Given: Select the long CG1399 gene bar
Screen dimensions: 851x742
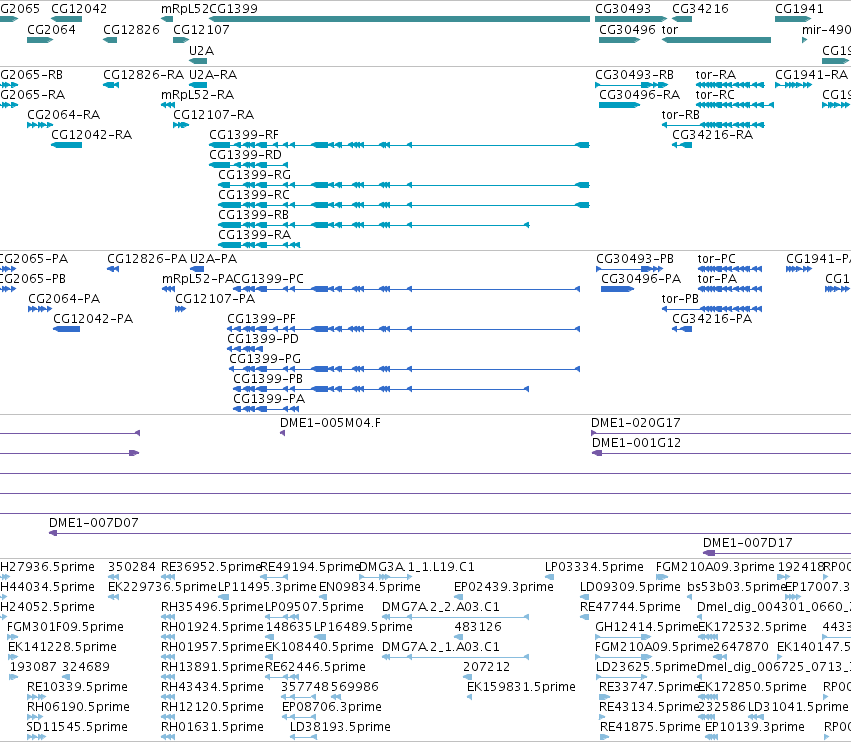Looking at the screenshot, I should (399, 19).
